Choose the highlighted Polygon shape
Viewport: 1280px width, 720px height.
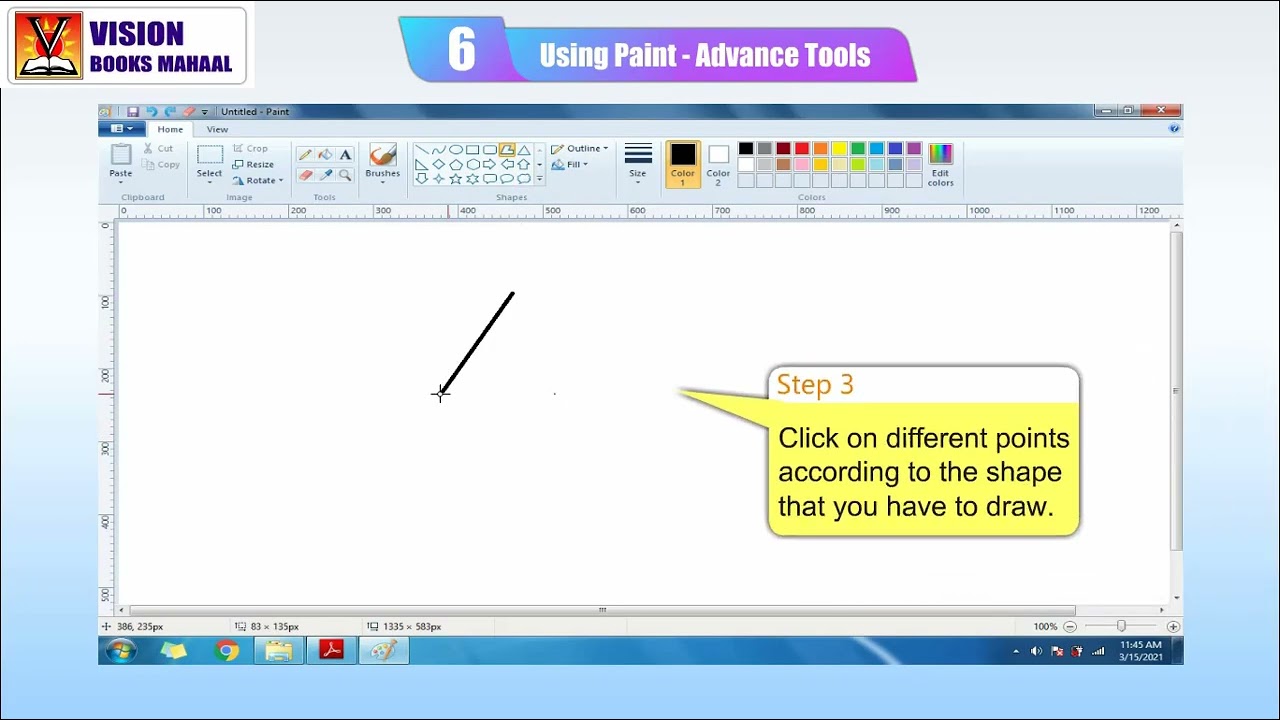click(x=507, y=150)
